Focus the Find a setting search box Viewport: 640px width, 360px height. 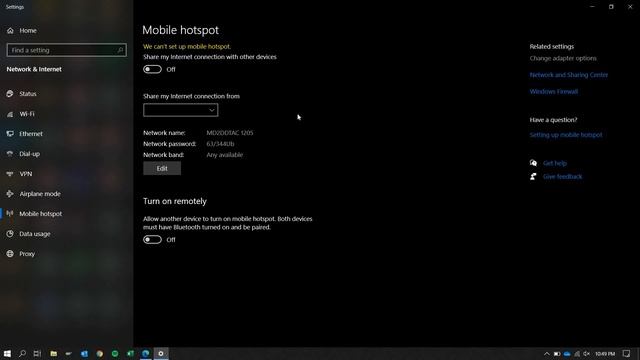point(67,50)
